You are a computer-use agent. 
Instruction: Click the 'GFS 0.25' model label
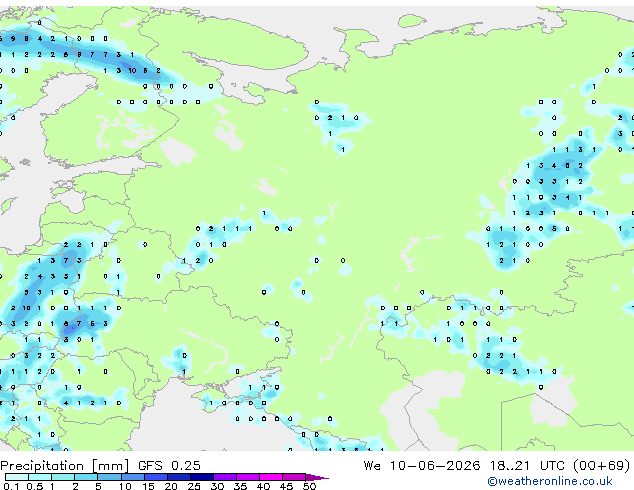pos(169,466)
